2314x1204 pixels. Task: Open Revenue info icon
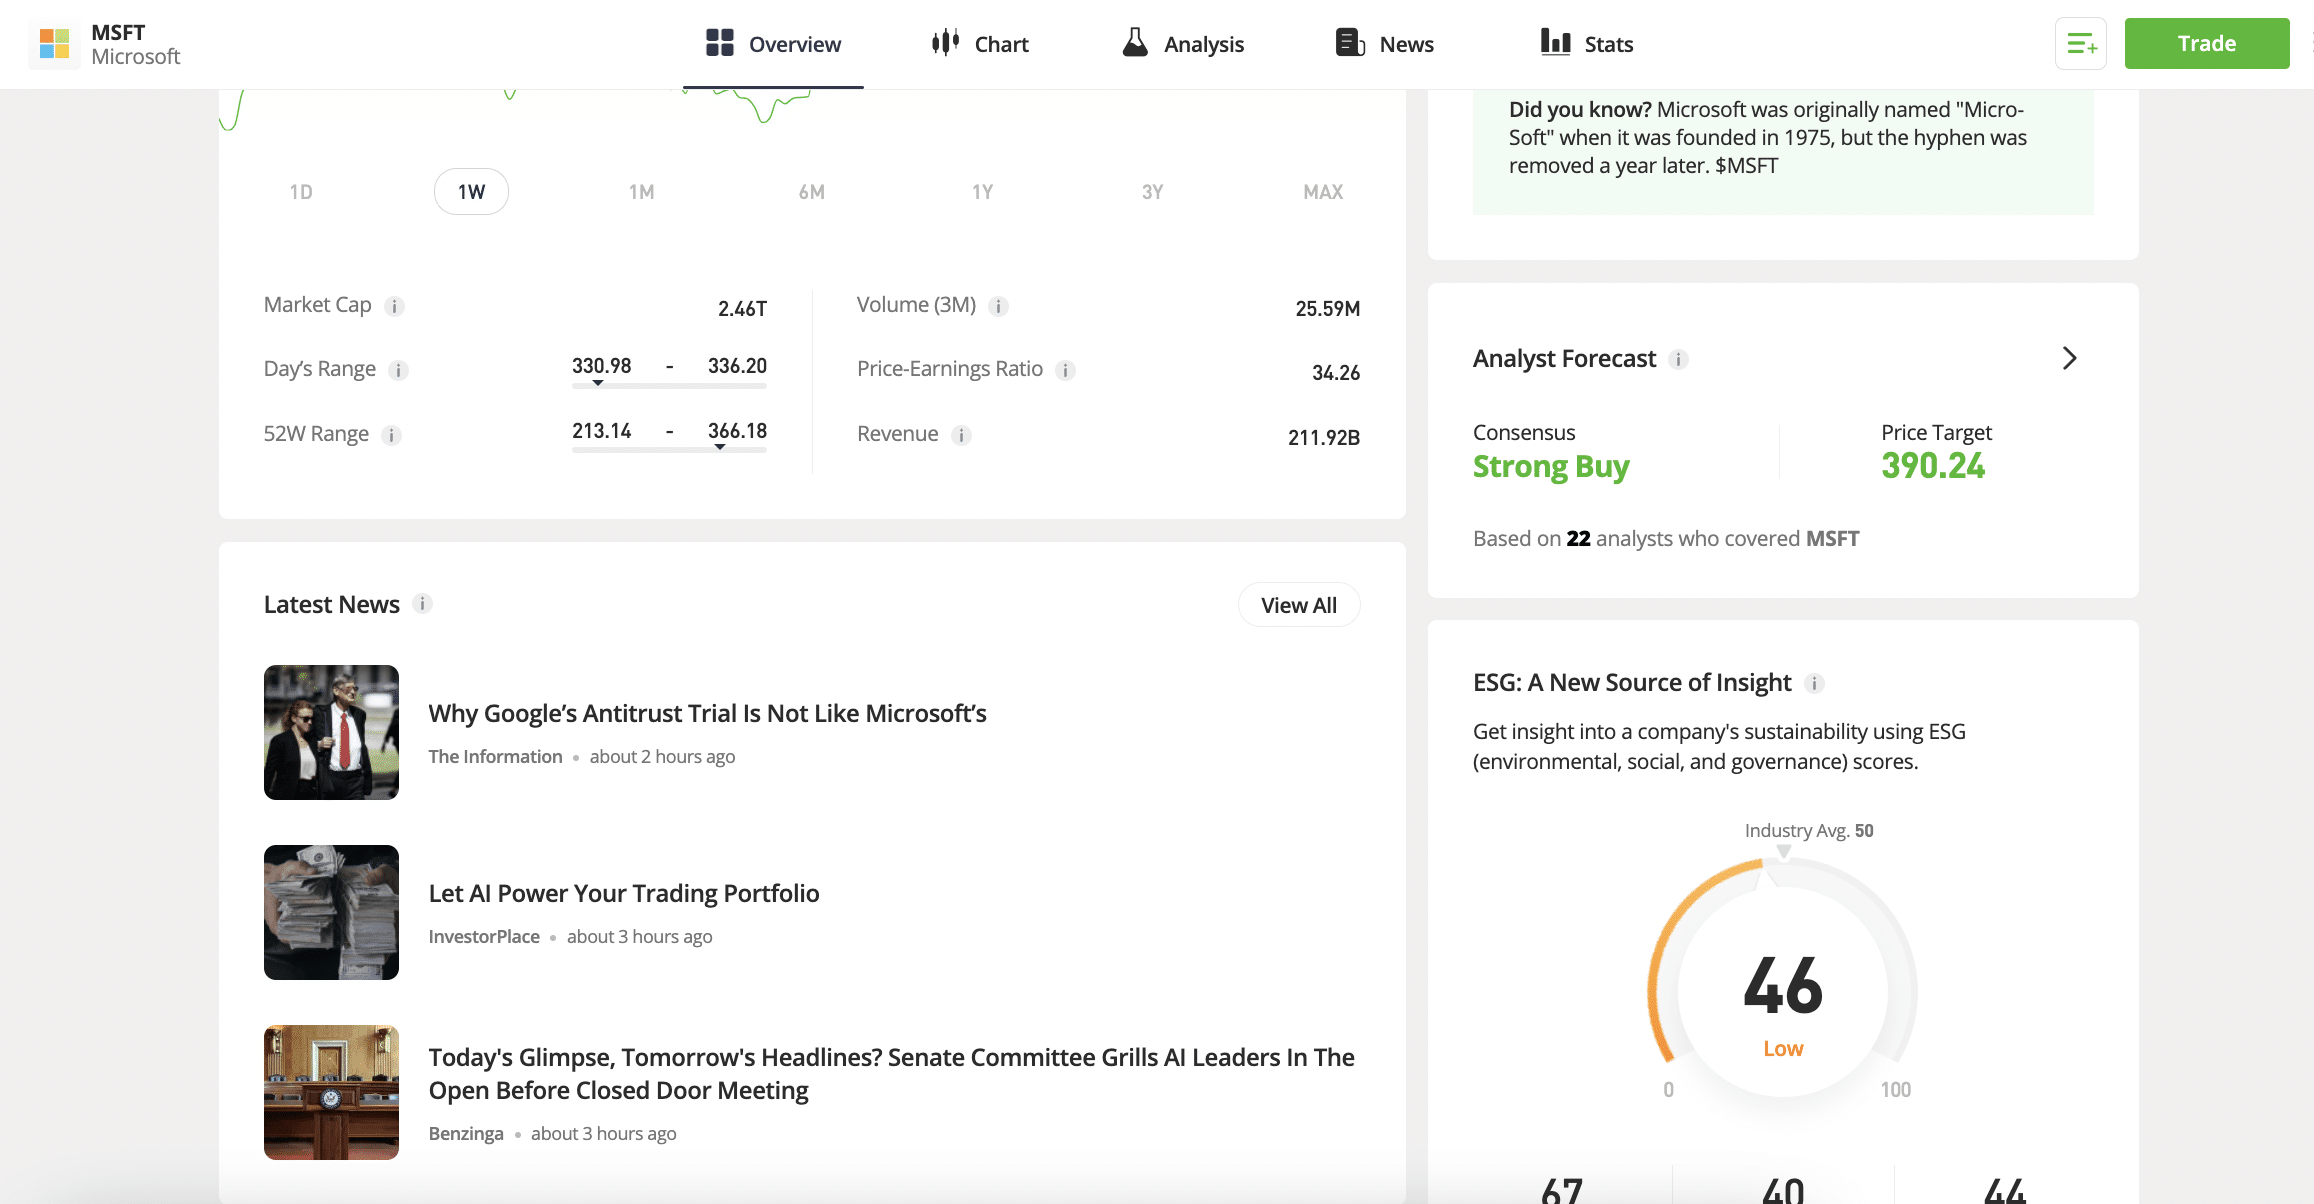961,435
